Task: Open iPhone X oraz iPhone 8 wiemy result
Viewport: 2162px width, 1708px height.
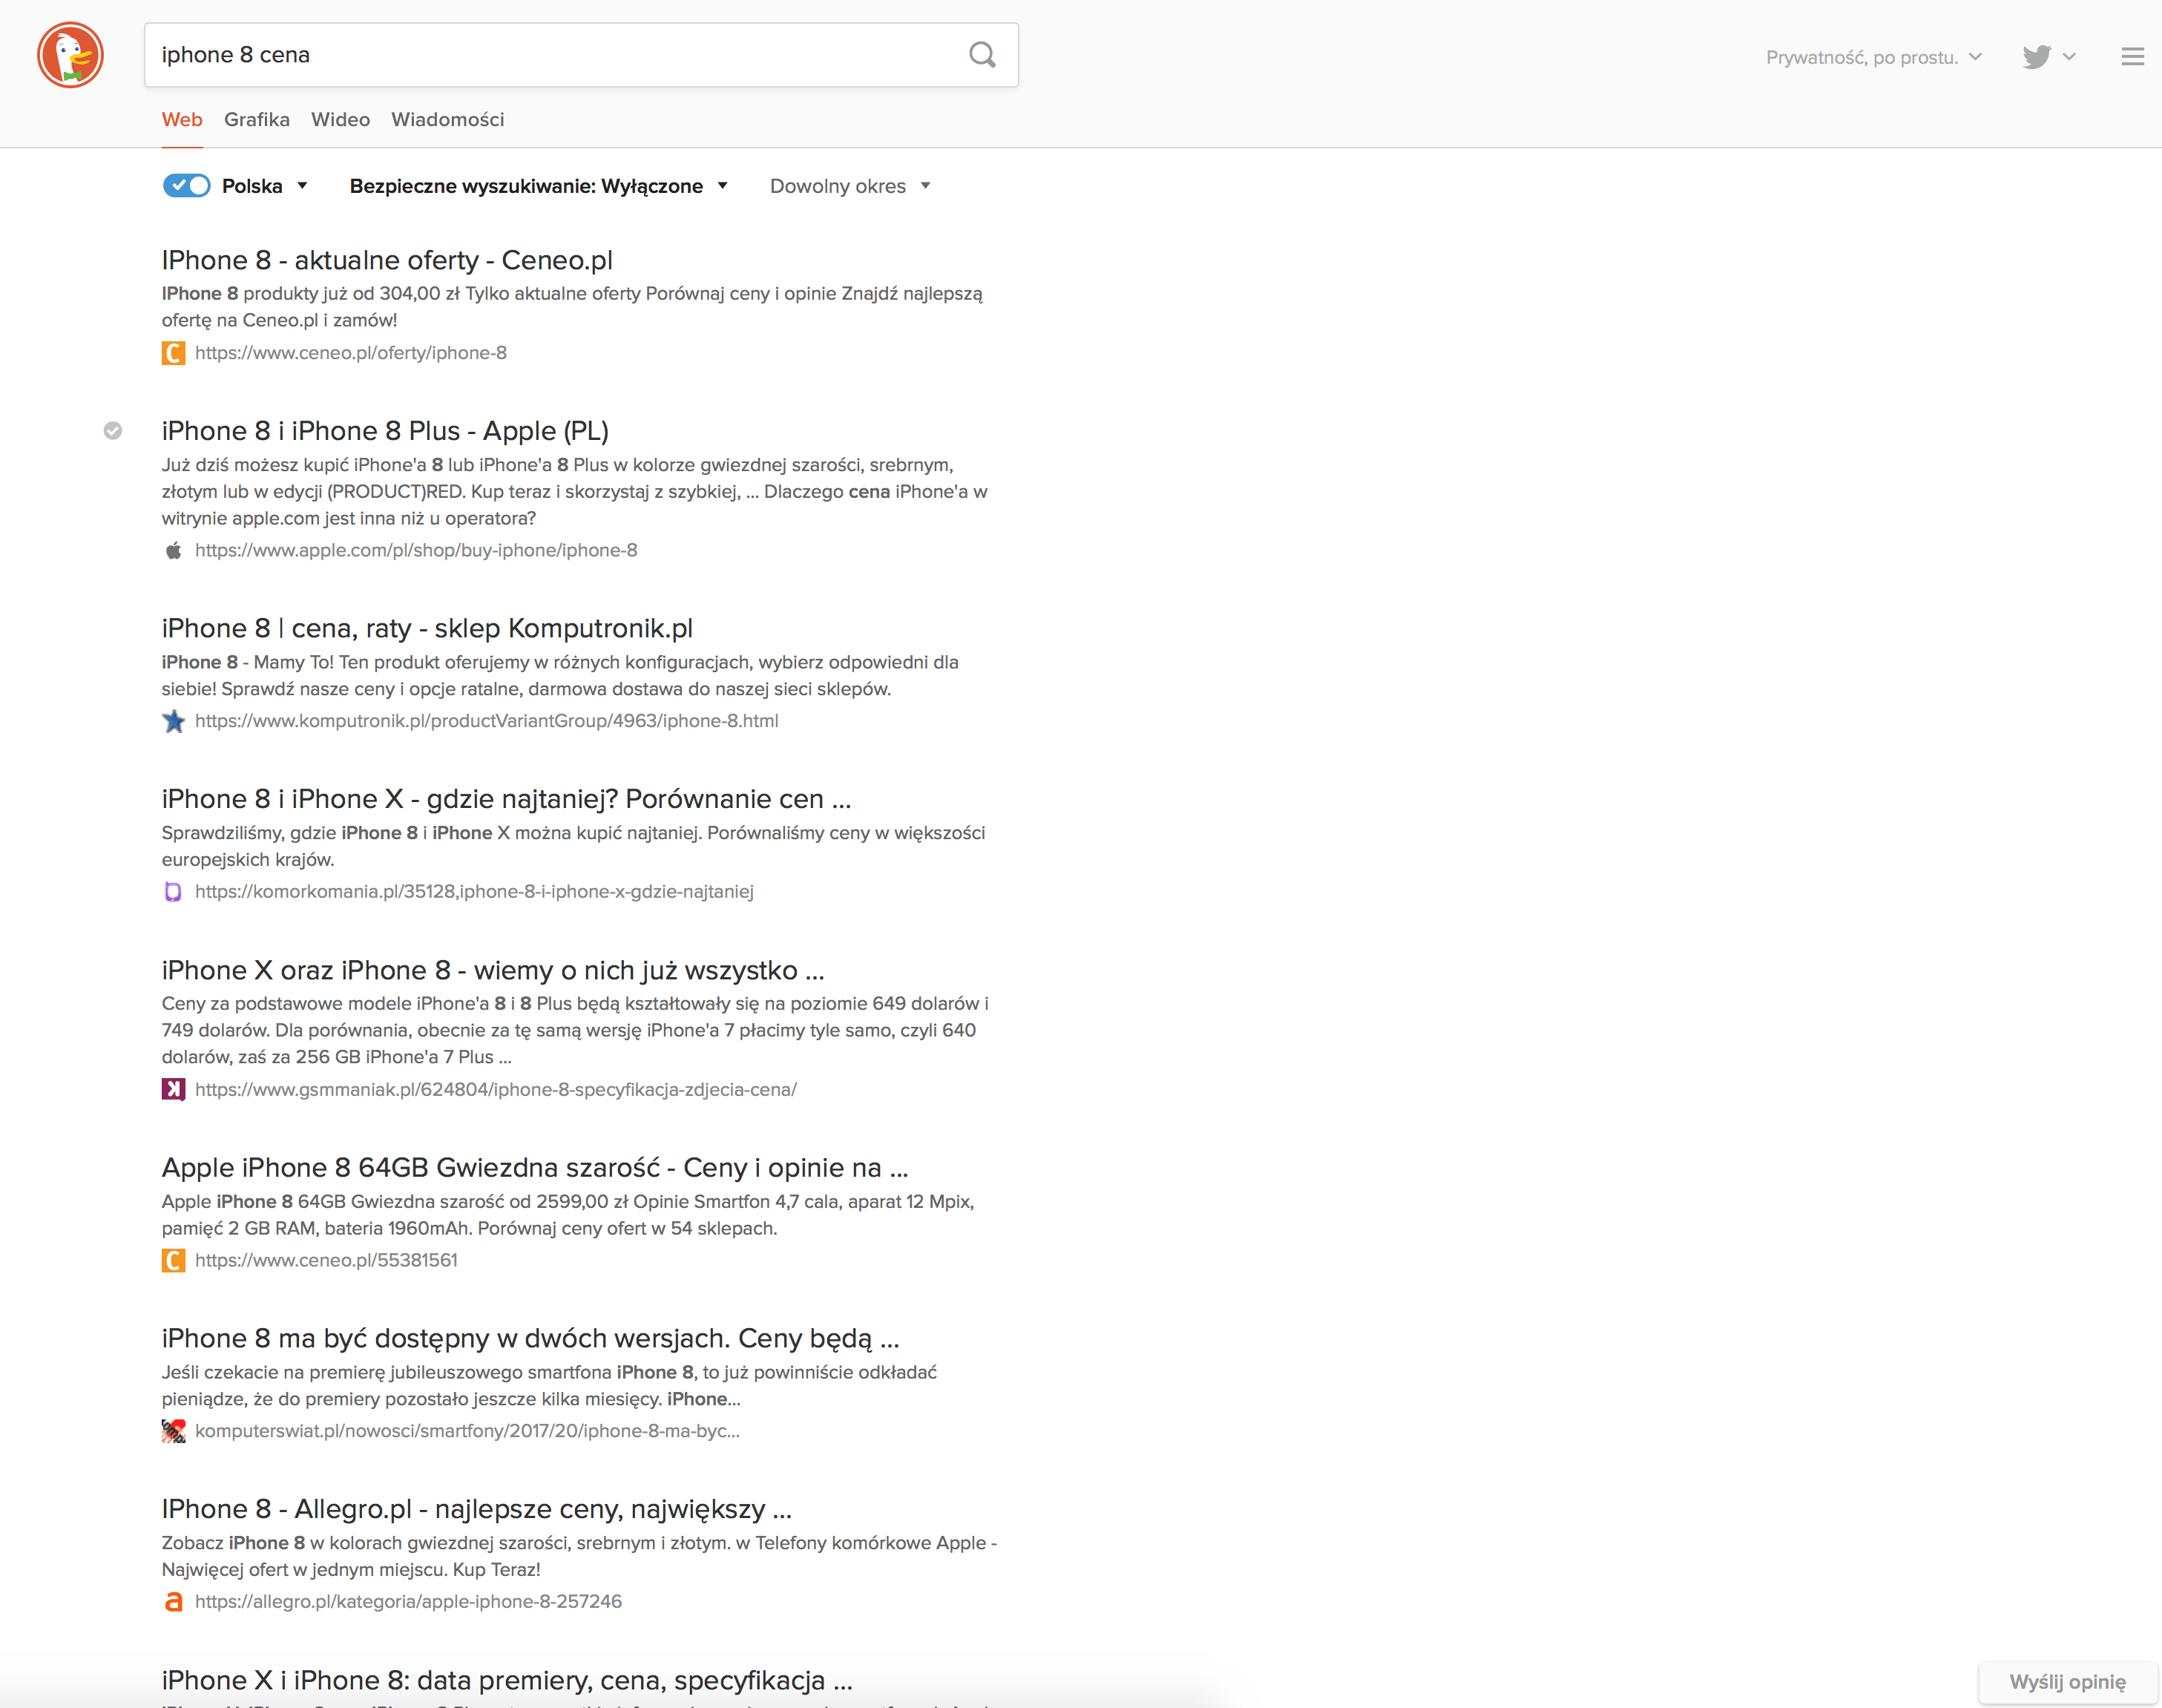Action: click(x=493, y=970)
